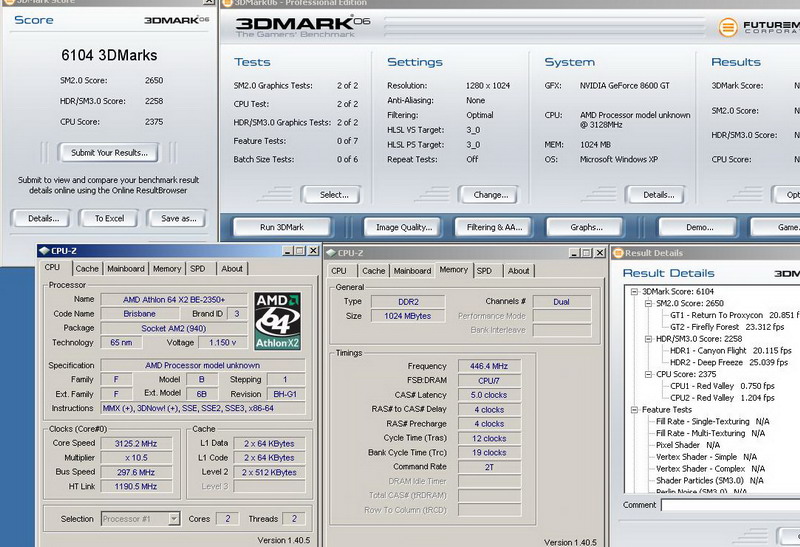The height and width of the screenshot is (547, 800).
Task: Click the 6104 3DMarks score text
Action: (109, 55)
